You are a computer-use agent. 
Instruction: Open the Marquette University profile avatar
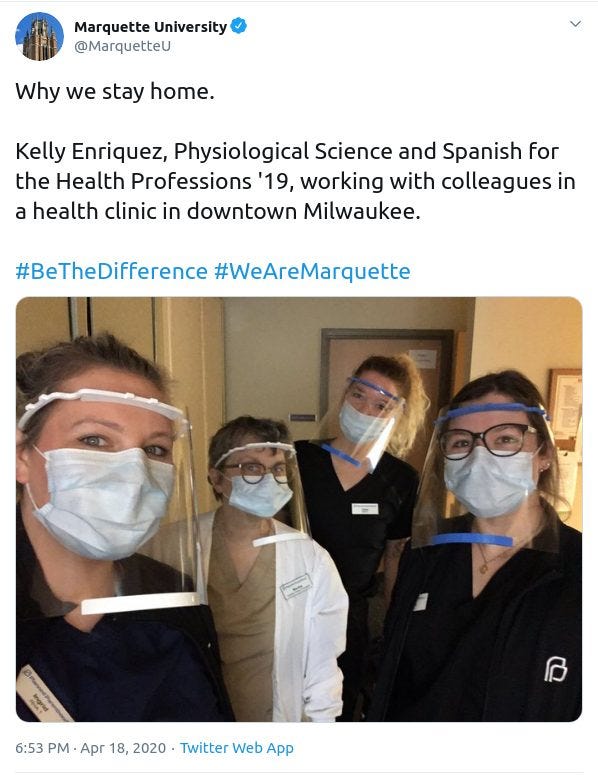[x=40, y=37]
